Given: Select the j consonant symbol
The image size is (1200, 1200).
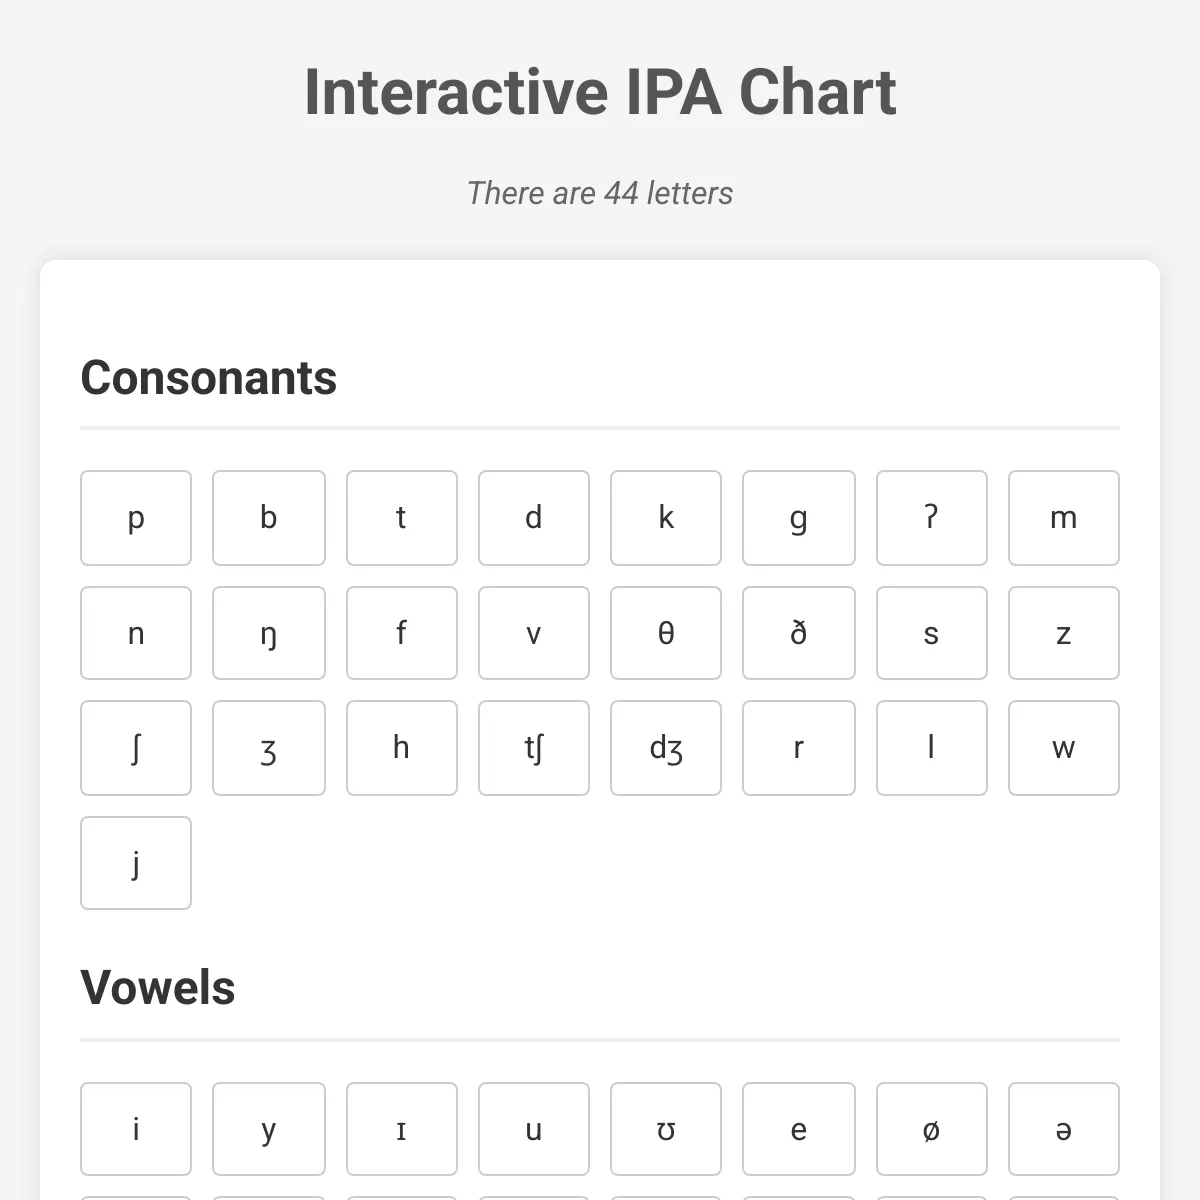Looking at the screenshot, I should click(135, 863).
